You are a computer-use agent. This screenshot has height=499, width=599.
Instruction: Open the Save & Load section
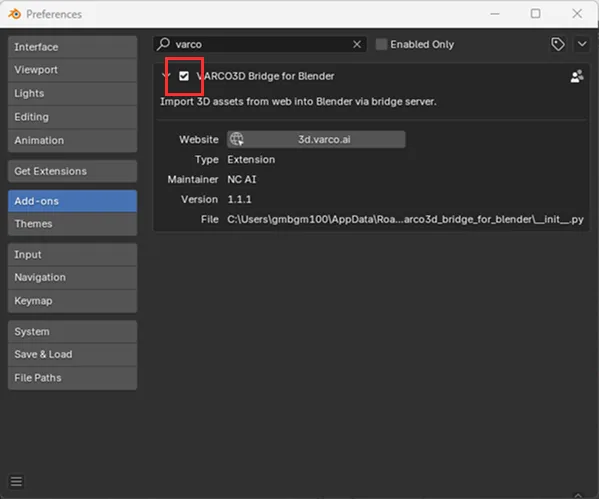pos(72,355)
